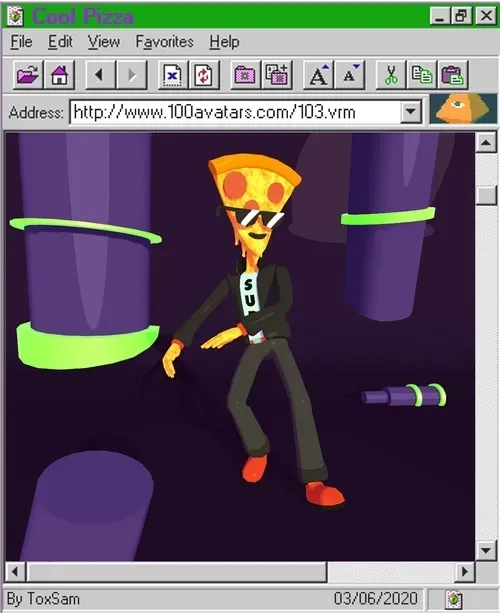Stop loading with the X page icon

coord(172,74)
